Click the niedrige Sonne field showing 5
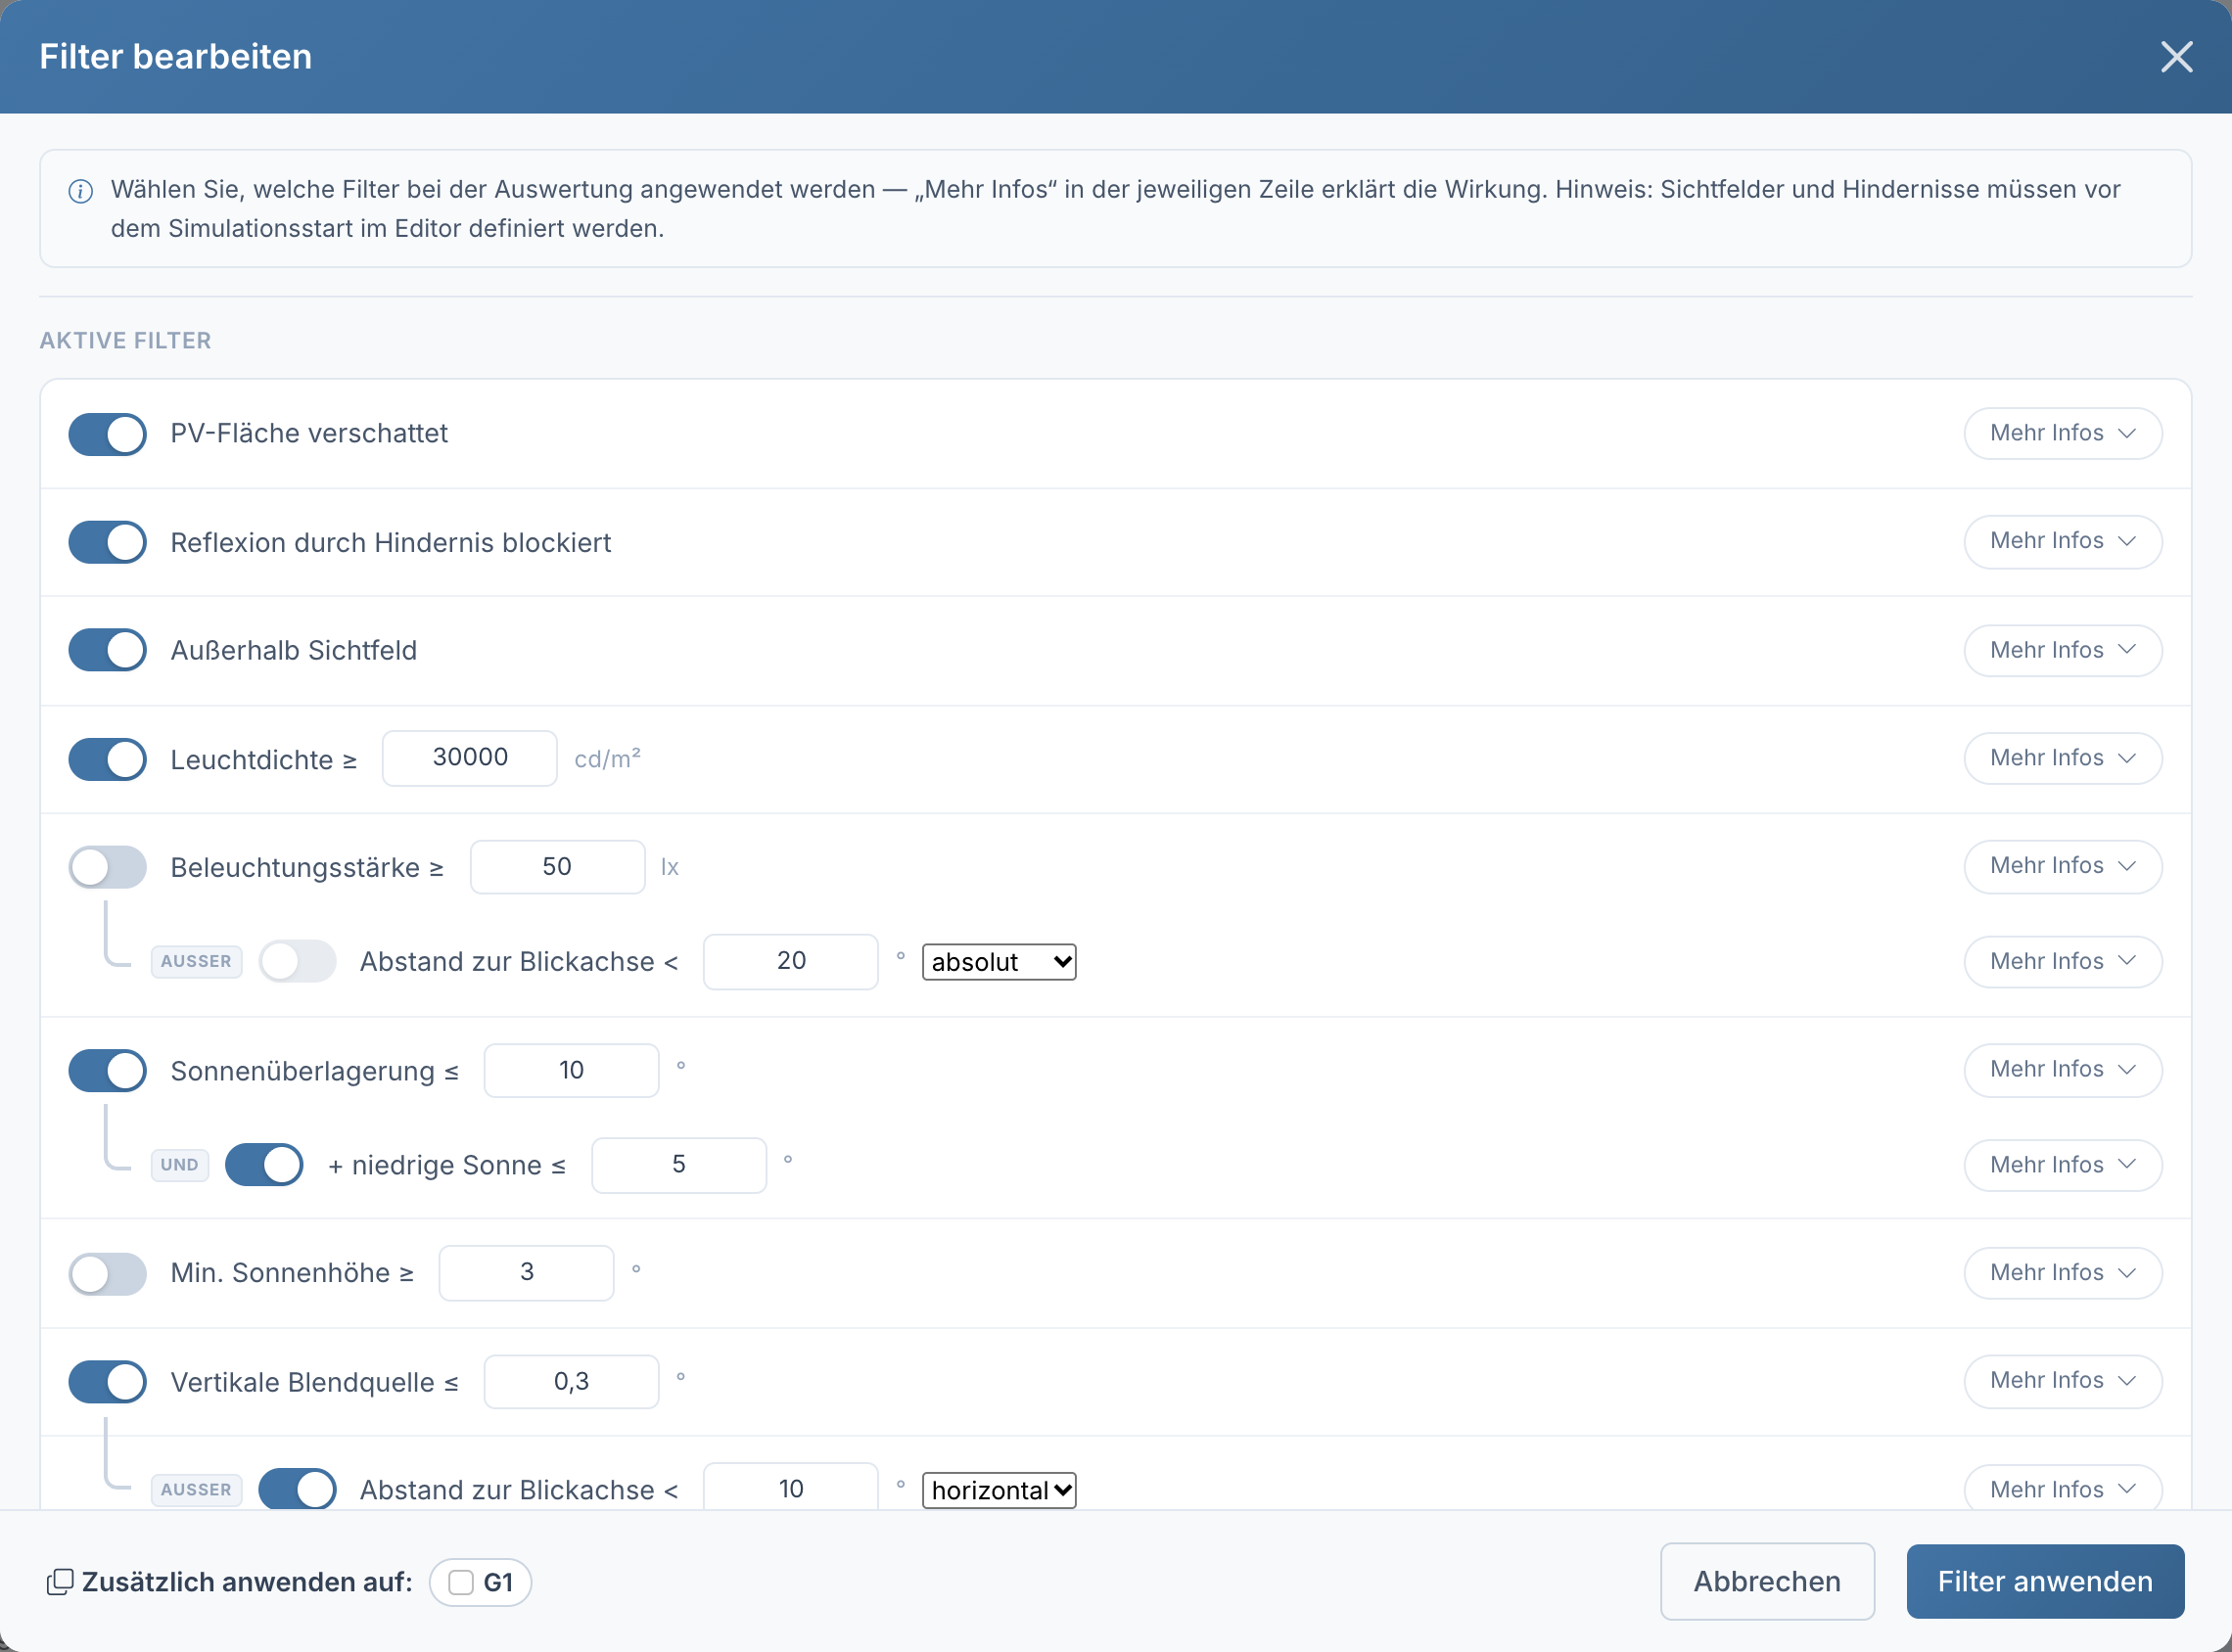 [x=679, y=1165]
